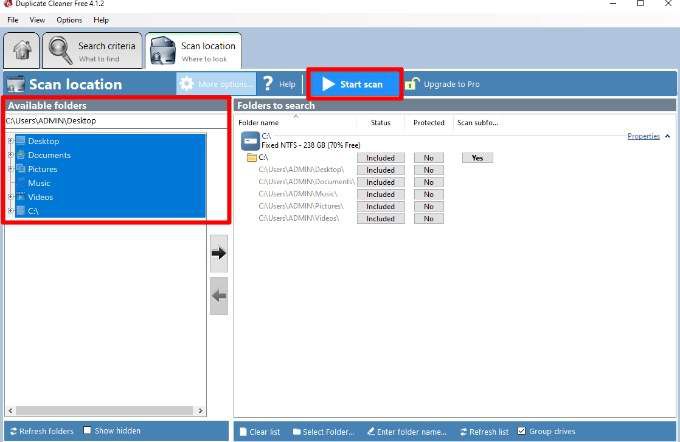The image size is (680, 442).
Task: Click the More options gear button
Action: pyautogui.click(x=216, y=84)
